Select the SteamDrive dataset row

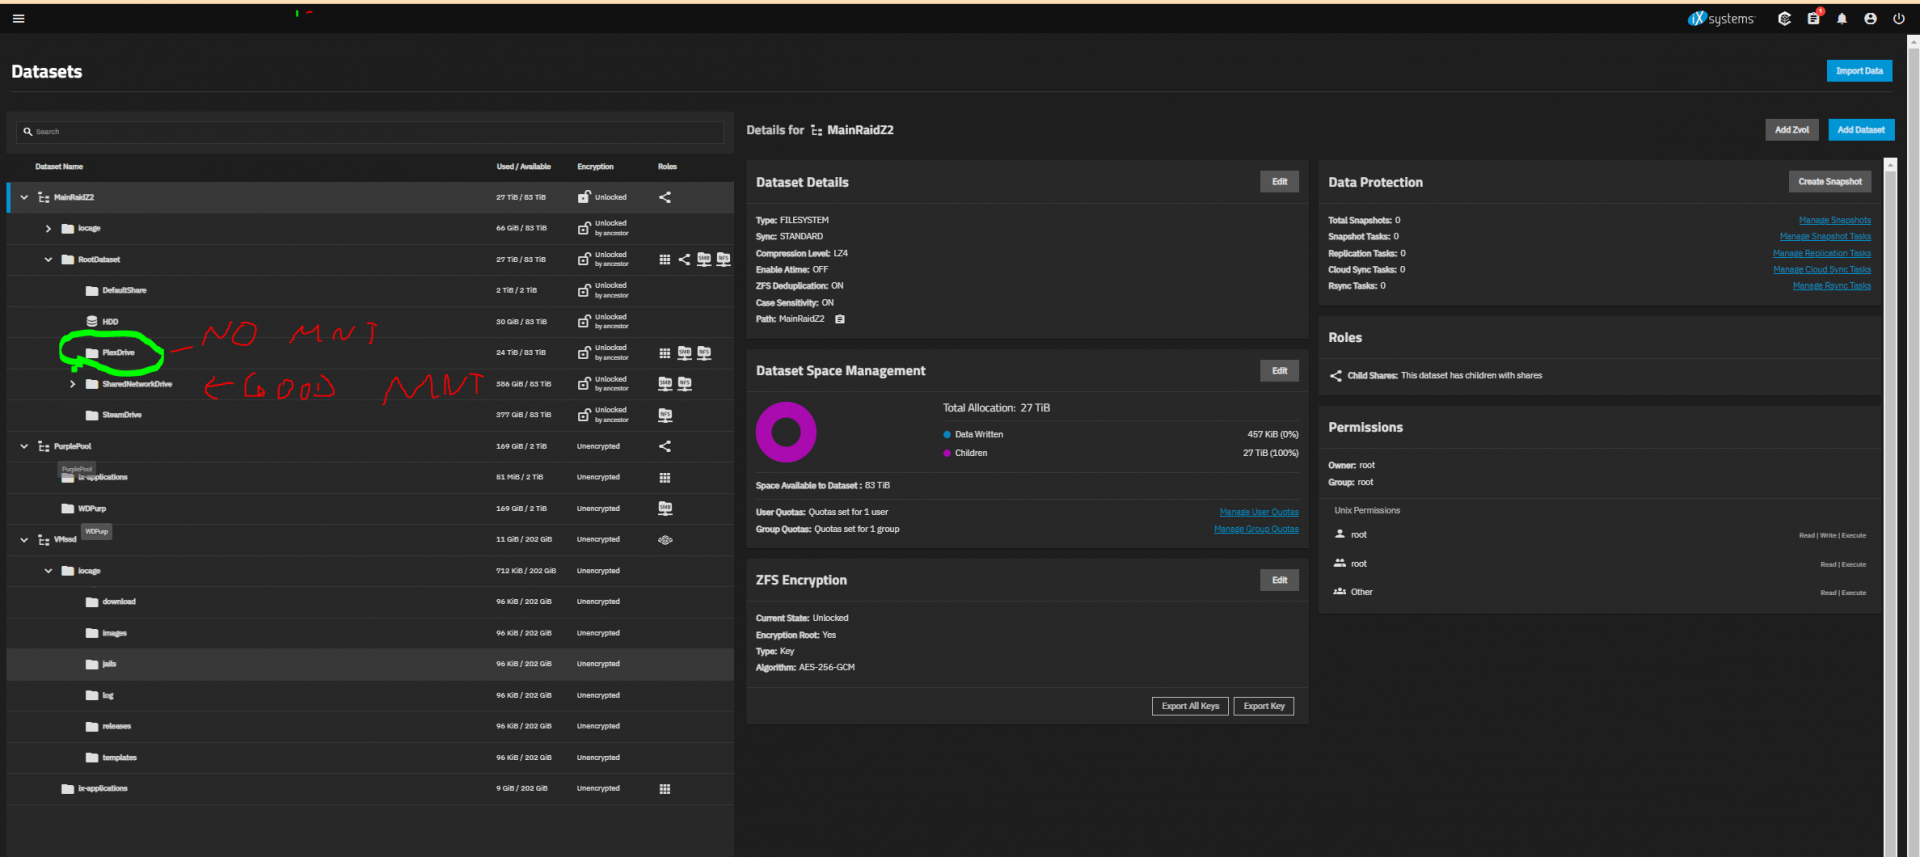[122, 415]
